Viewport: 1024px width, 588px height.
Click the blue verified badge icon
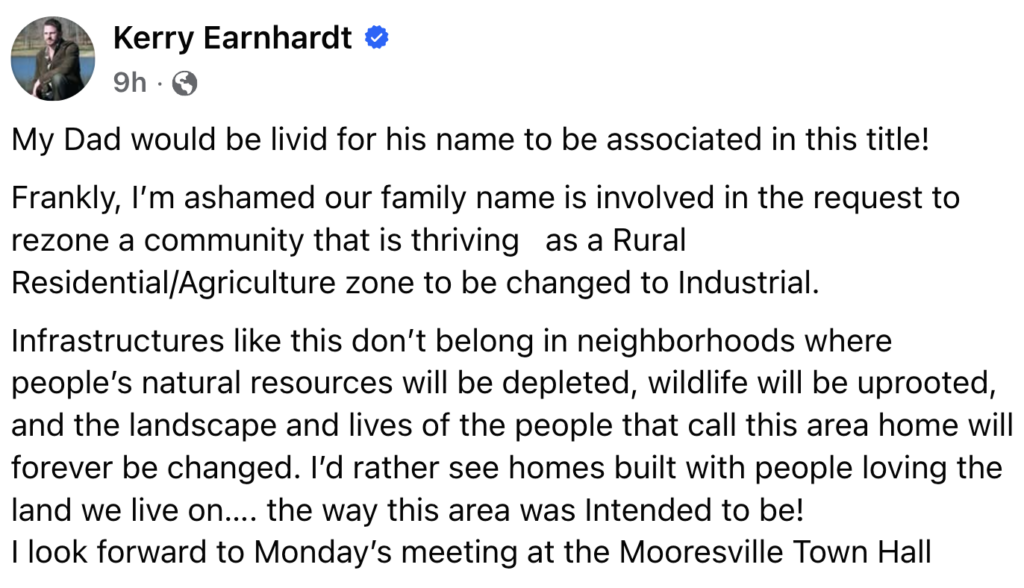pos(376,37)
